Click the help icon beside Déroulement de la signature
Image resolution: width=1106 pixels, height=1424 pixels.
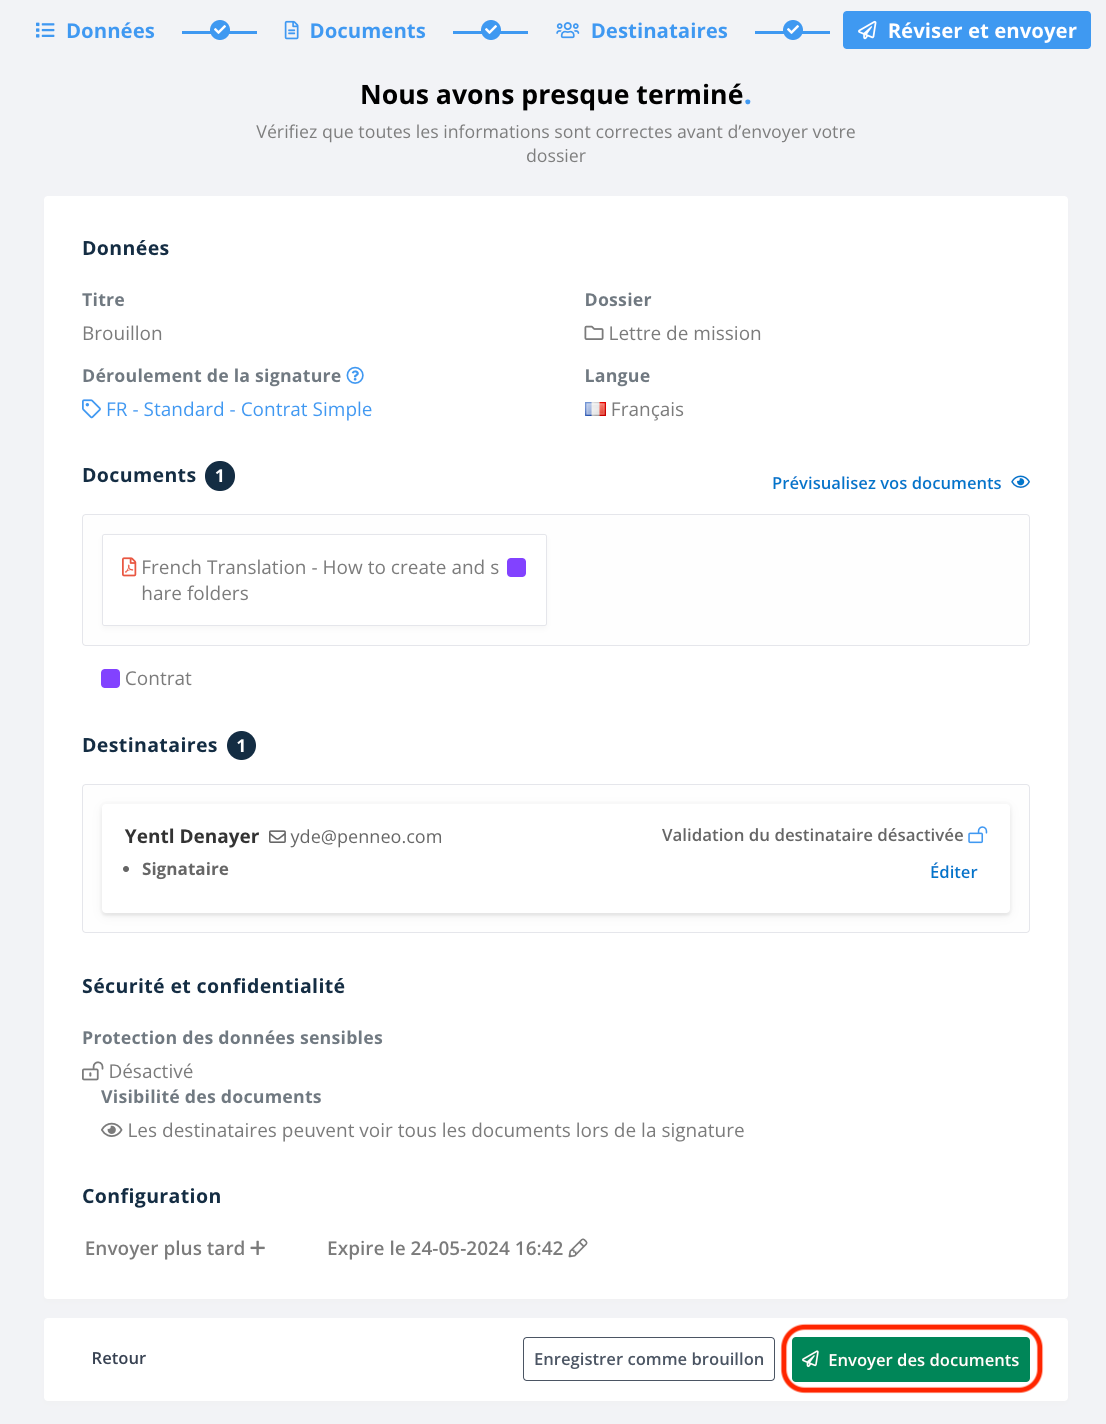coord(355,376)
